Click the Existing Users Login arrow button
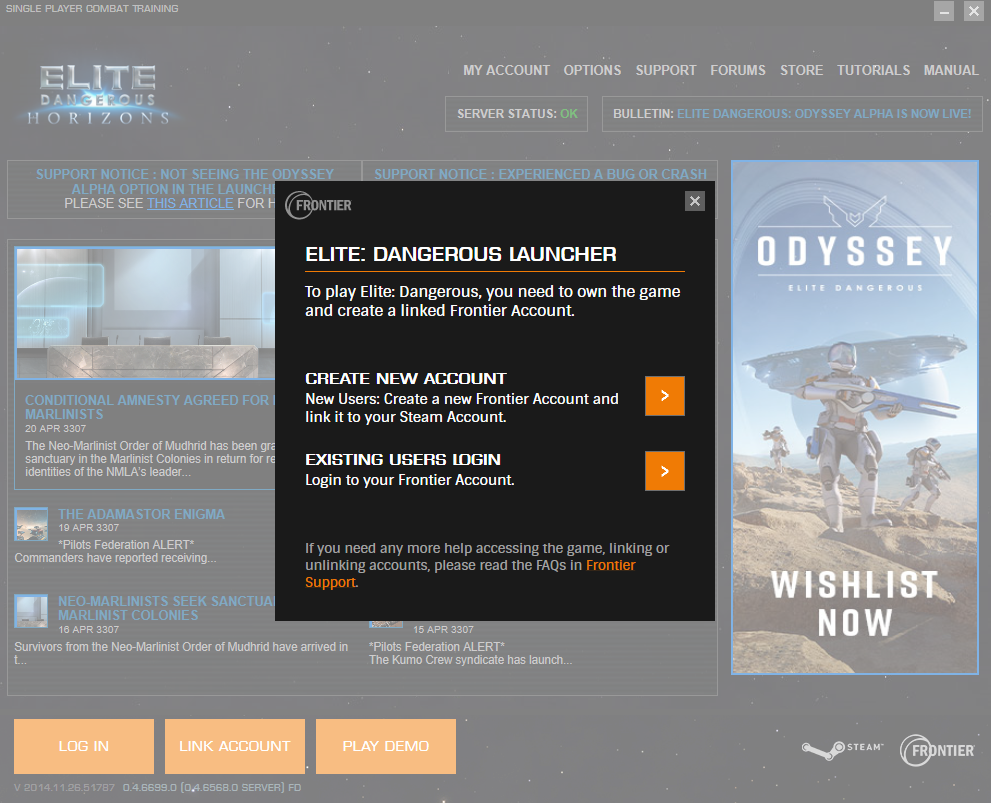 (664, 471)
